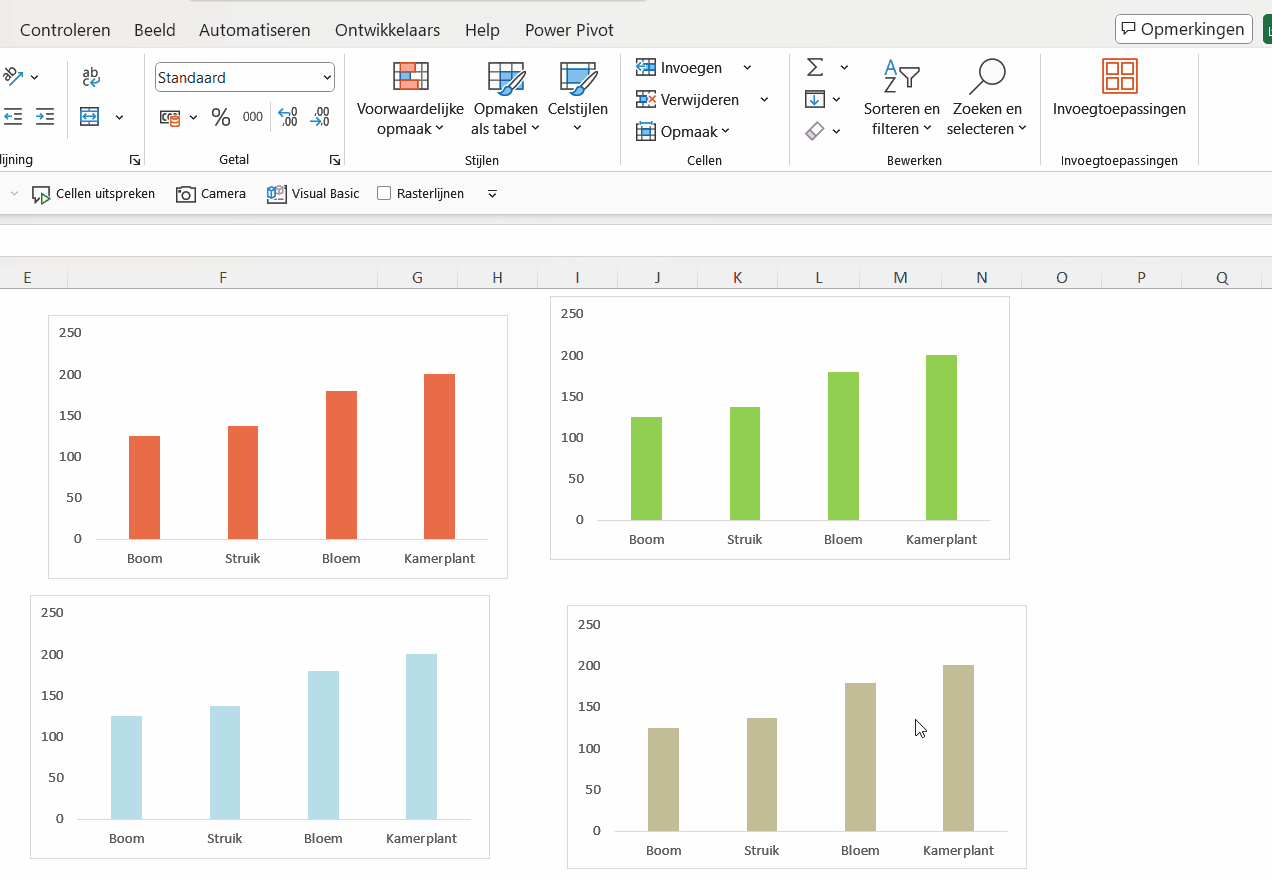Viewport: 1272px width, 880px height.
Task: Click the Clear eraser icon
Action: (x=814, y=131)
